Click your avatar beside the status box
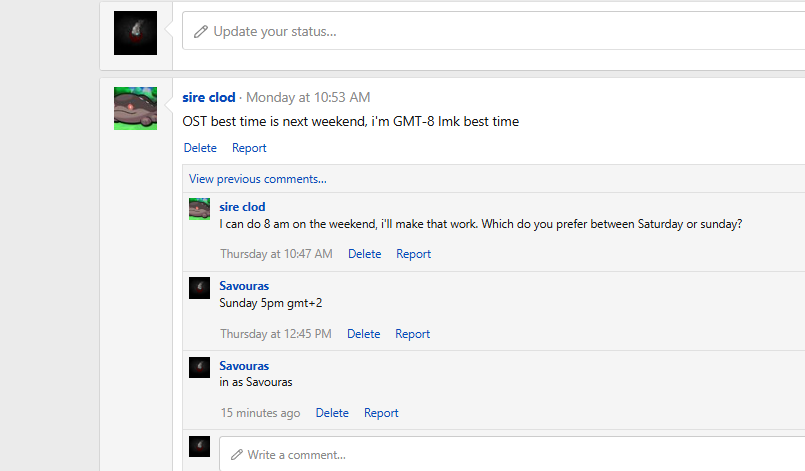This screenshot has height=471, width=805. coord(135,32)
